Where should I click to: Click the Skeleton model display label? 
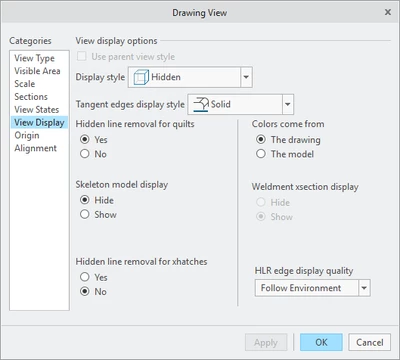click(122, 184)
